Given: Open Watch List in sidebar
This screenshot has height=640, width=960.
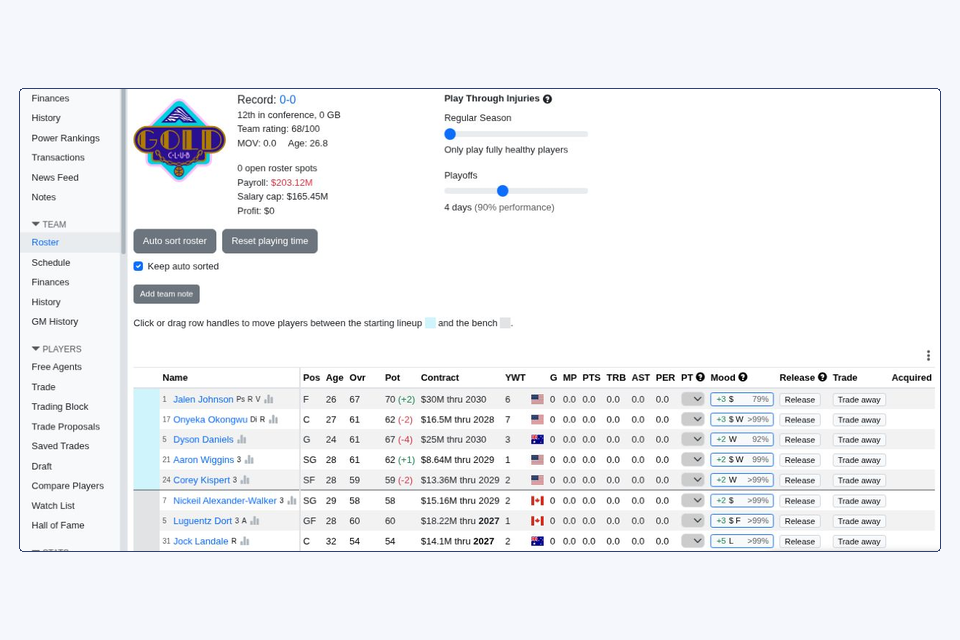Looking at the screenshot, I should pos(53,506).
